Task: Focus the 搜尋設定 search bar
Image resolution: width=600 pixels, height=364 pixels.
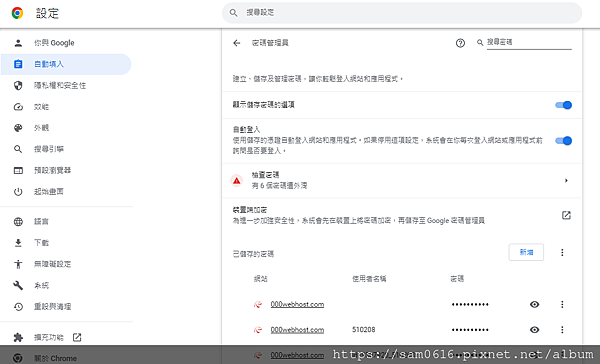Action: point(402,13)
